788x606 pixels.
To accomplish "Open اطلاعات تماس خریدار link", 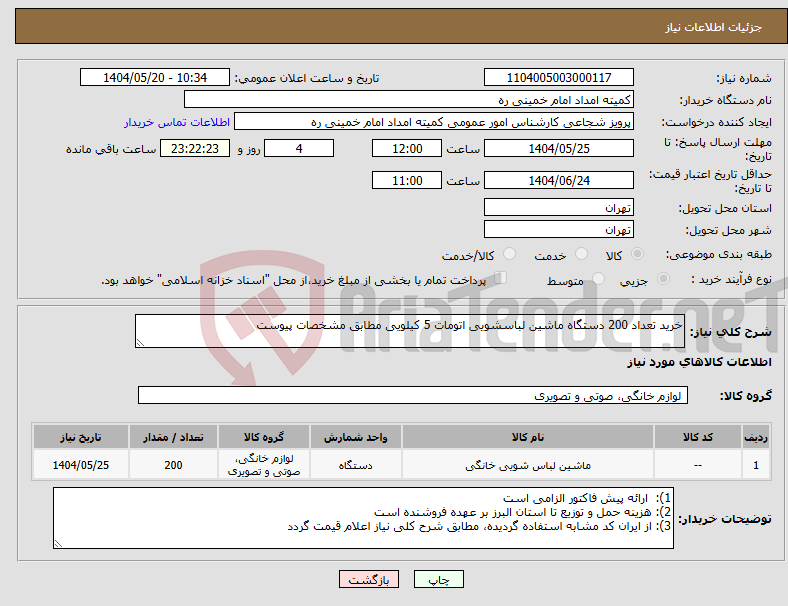I will [x=177, y=122].
